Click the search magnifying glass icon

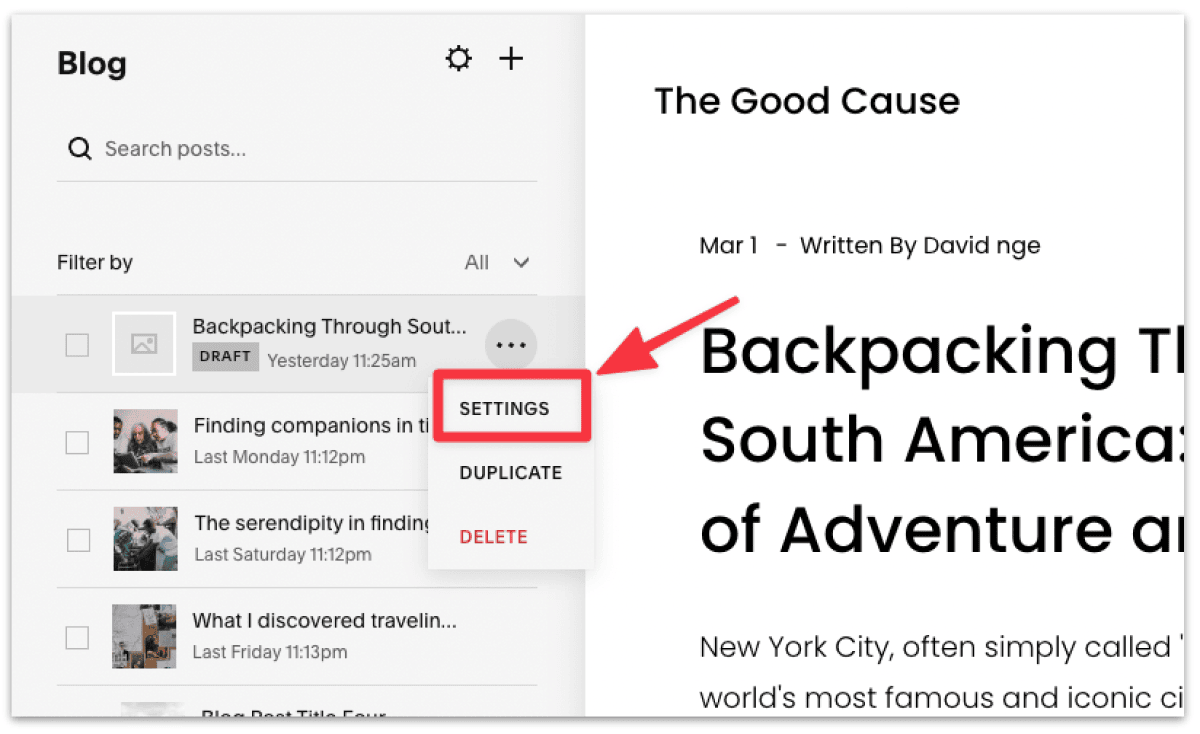(x=79, y=148)
